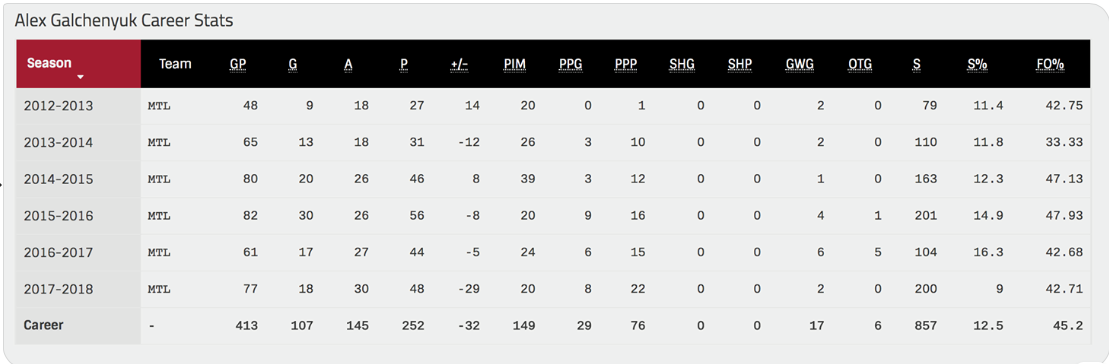Sort by PPP column header

pos(626,64)
